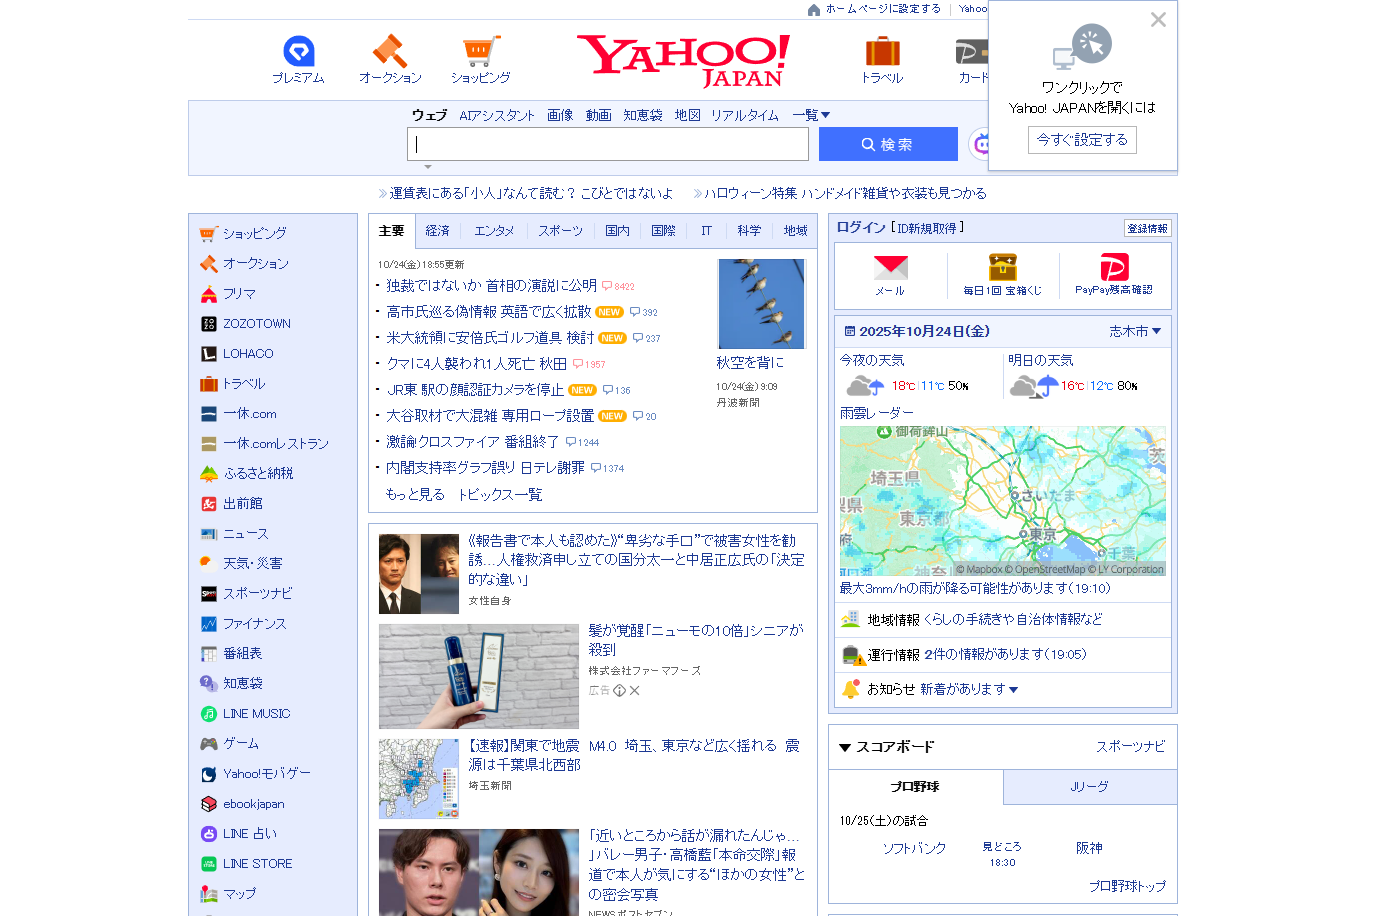Click the web search input field
1397x916 pixels.
pos(608,144)
